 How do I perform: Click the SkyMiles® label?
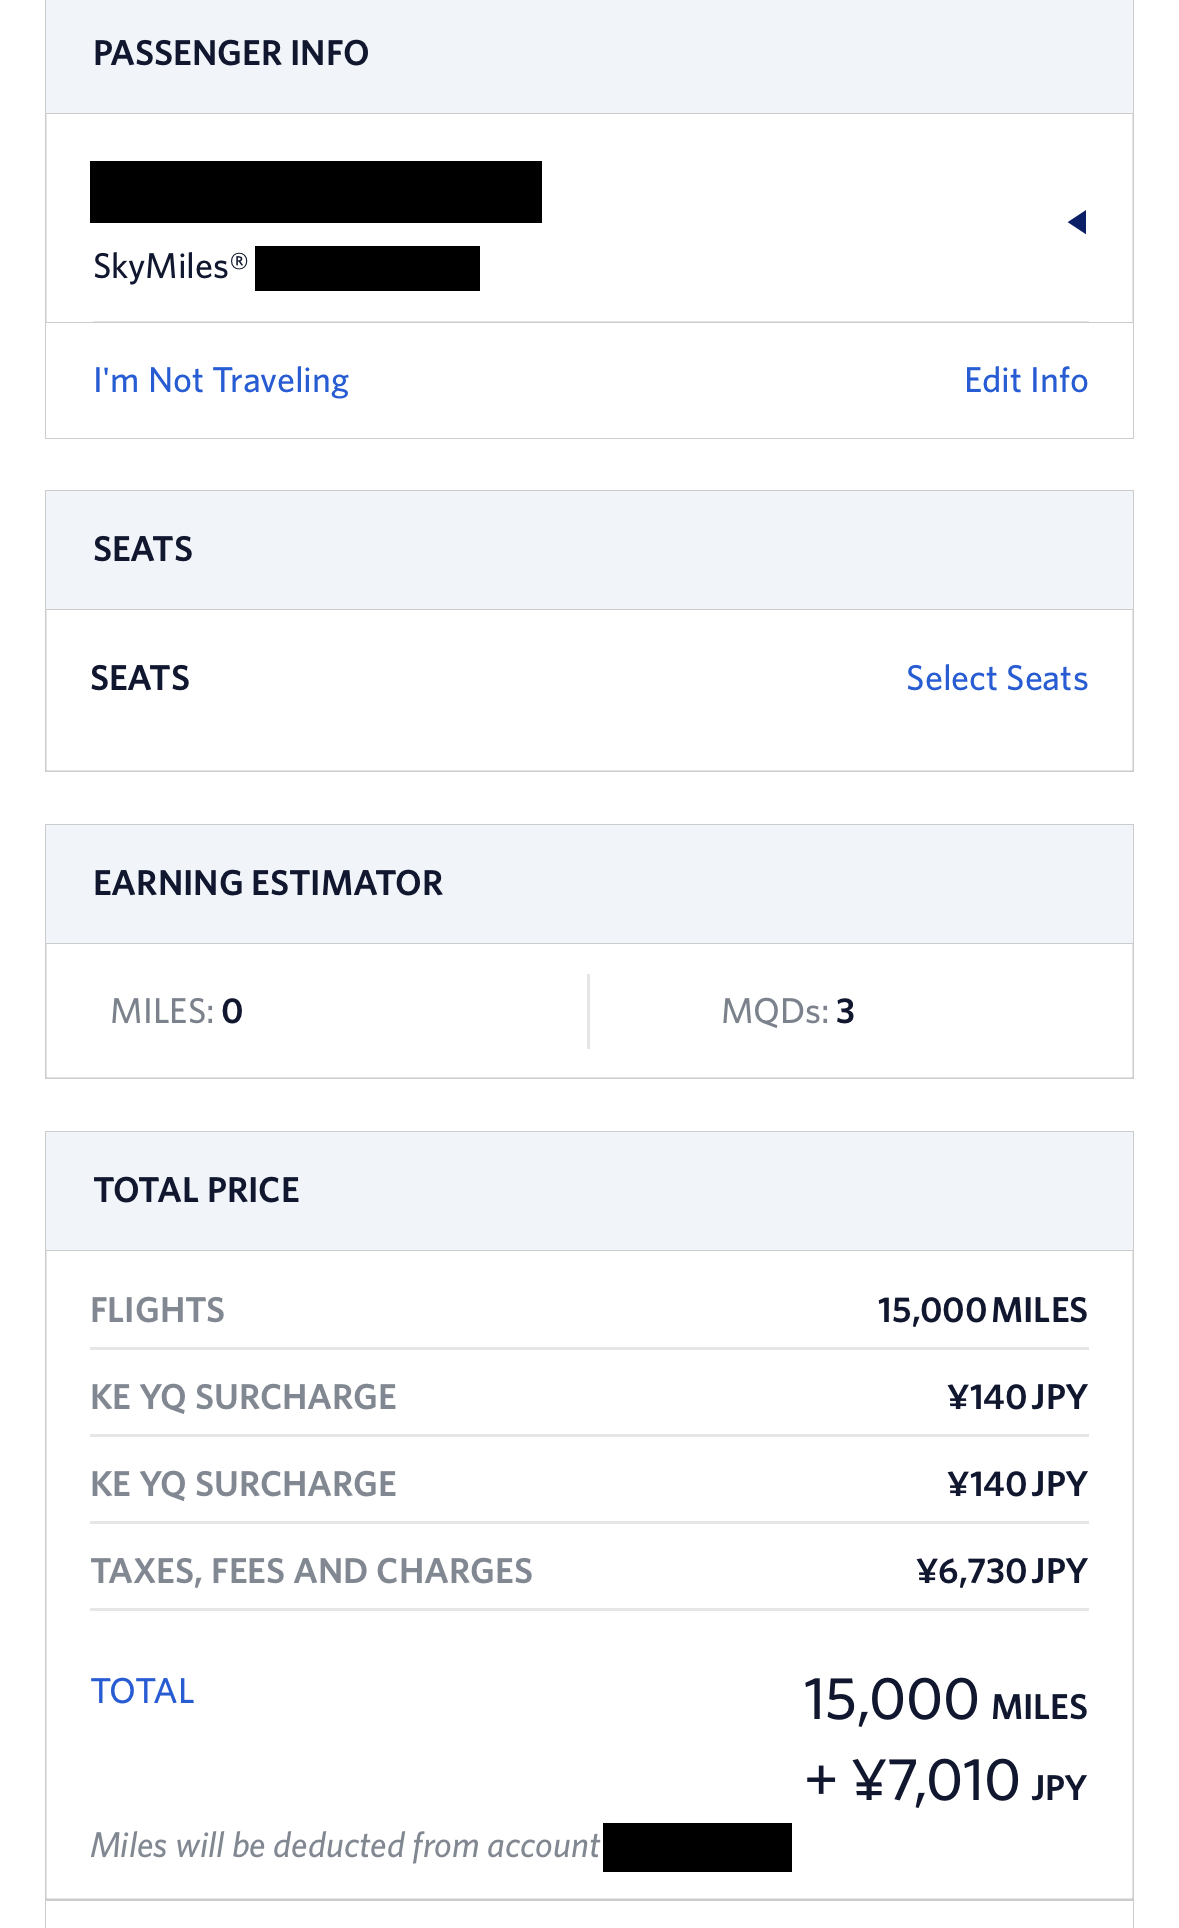point(170,268)
